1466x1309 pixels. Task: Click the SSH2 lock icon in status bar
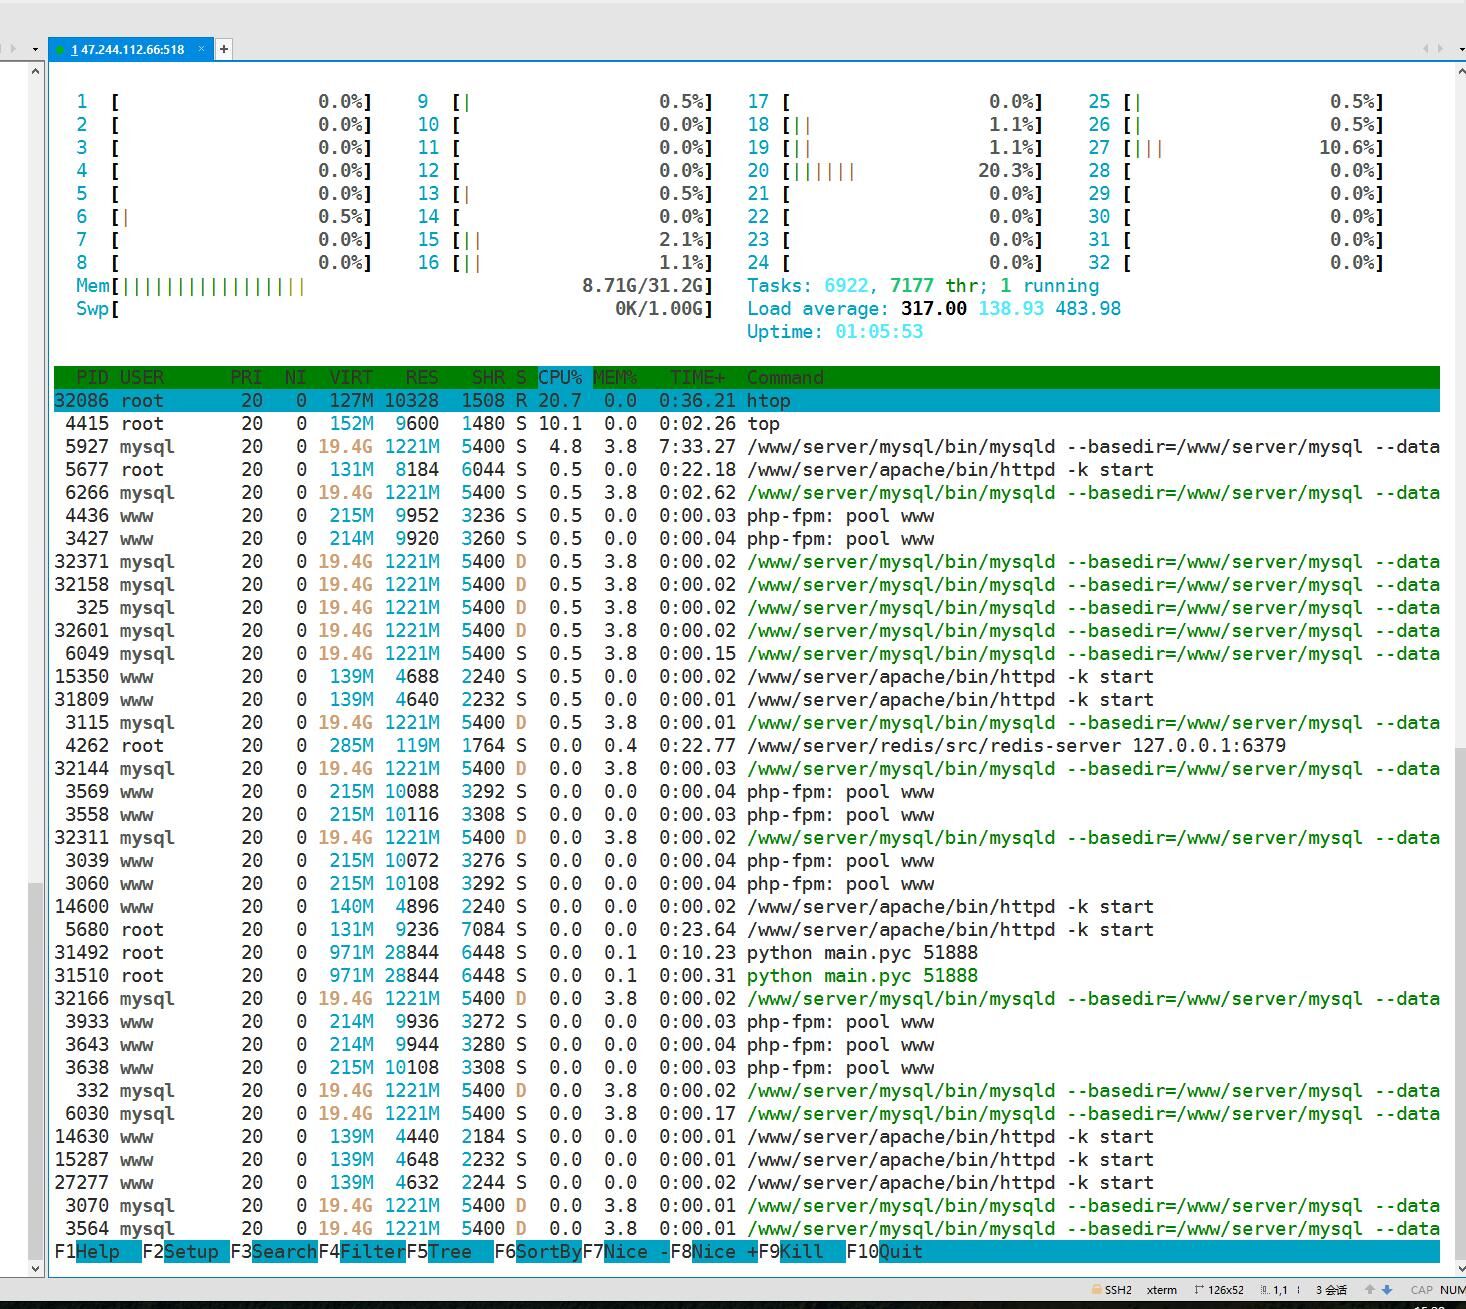coord(1097,1290)
